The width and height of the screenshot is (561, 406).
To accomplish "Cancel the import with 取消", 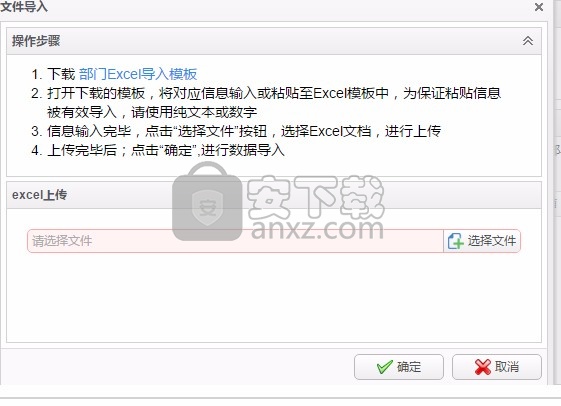I will click(497, 367).
